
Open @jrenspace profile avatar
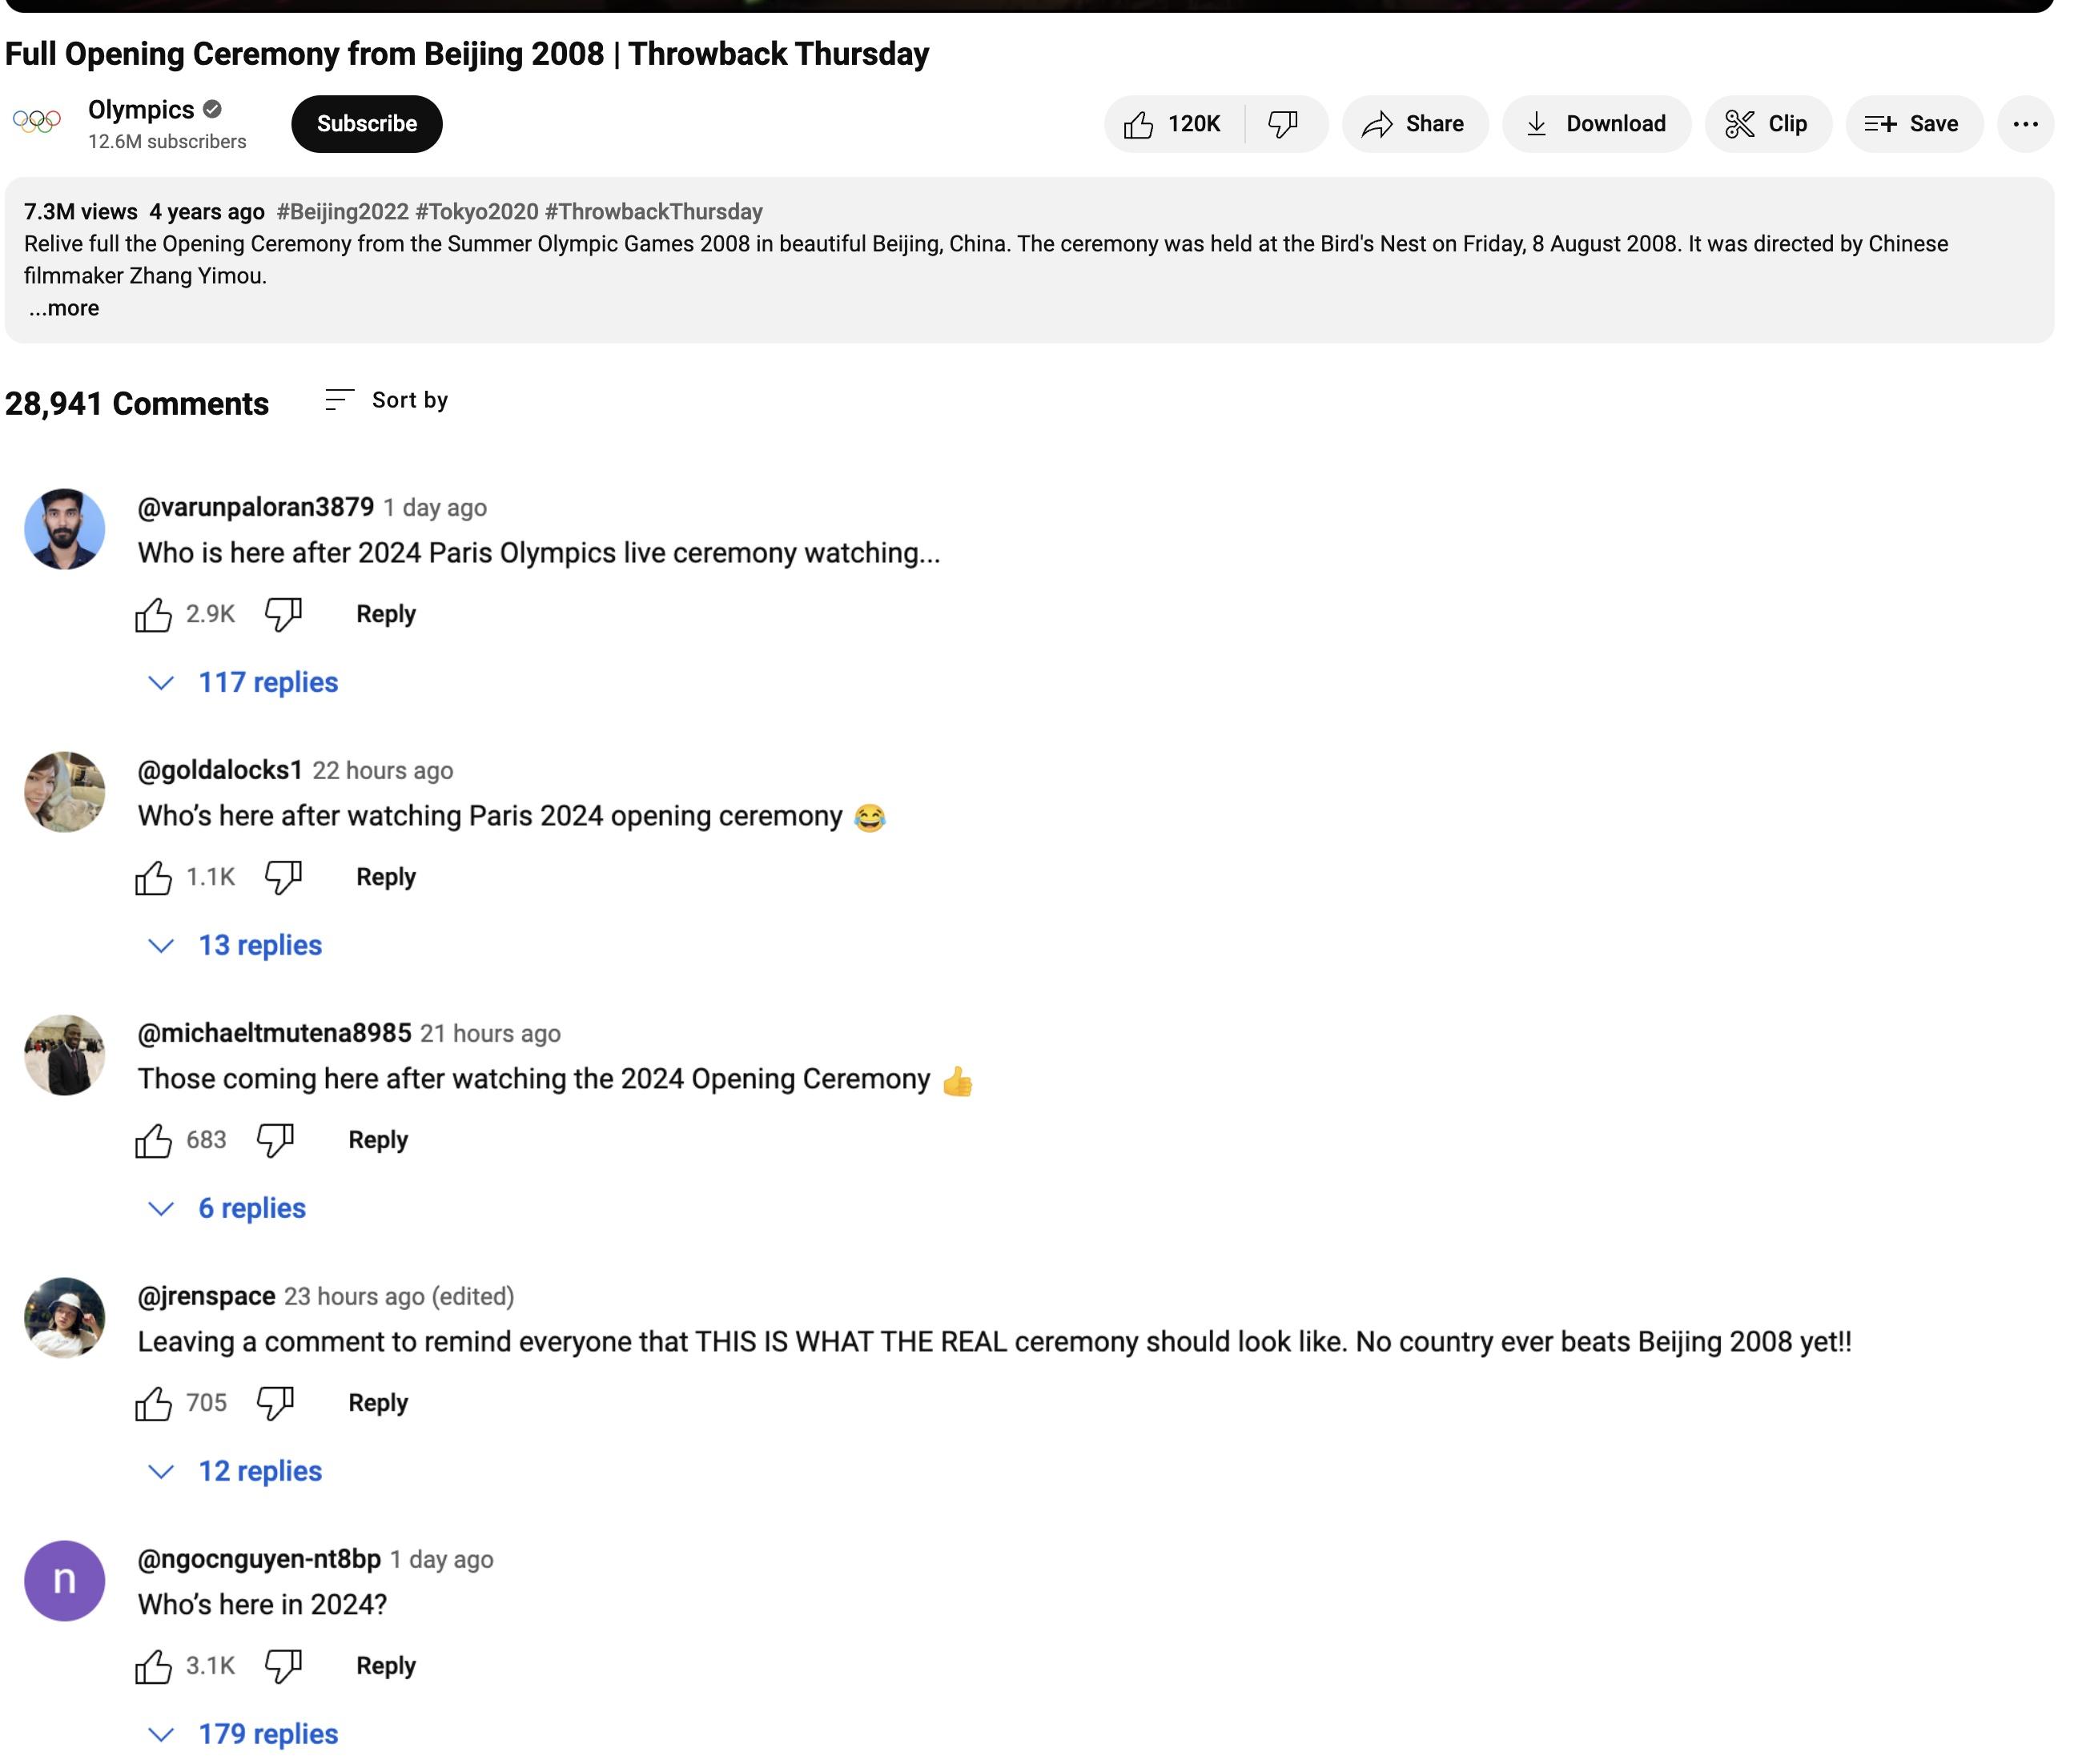[64, 1318]
